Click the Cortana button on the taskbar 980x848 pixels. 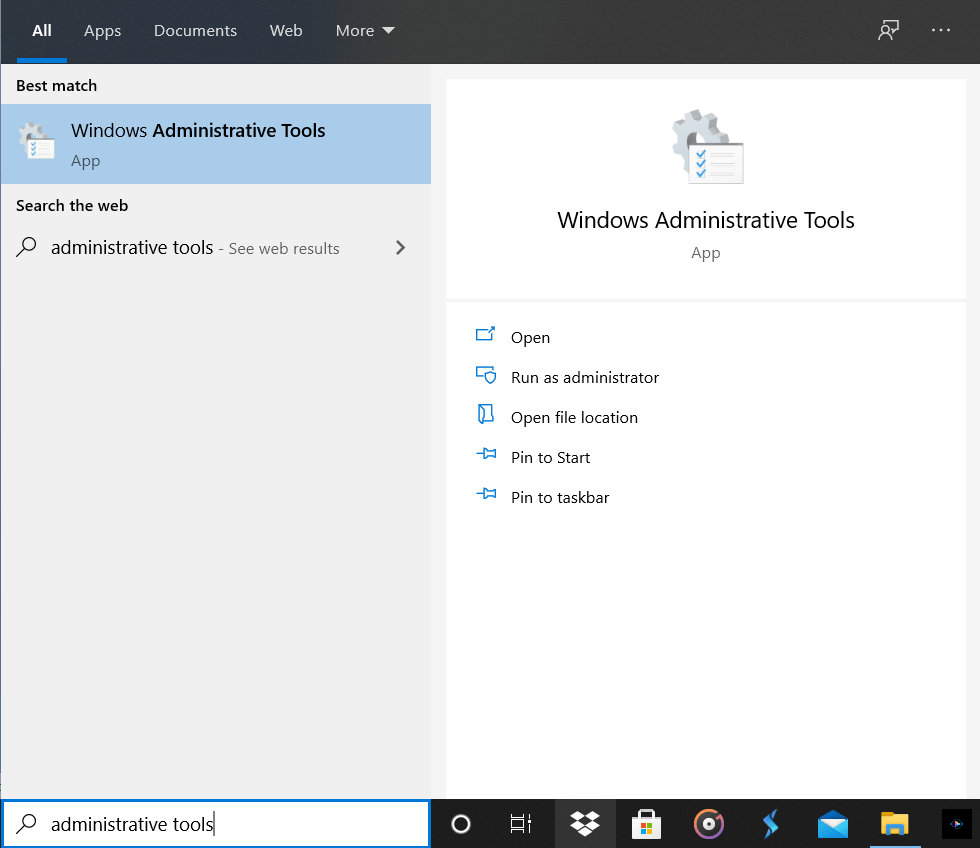(460, 823)
